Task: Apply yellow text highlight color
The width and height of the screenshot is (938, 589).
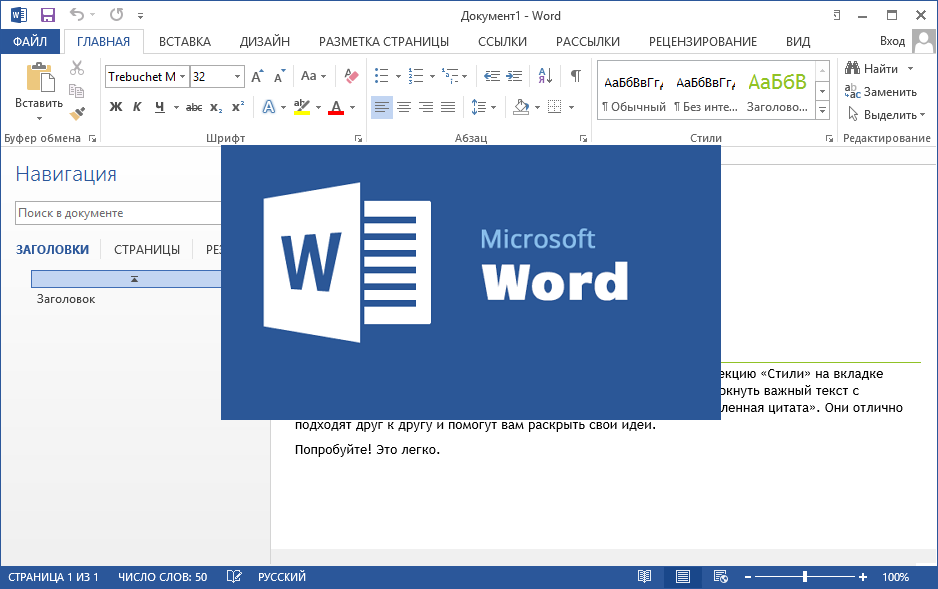Action: click(x=302, y=107)
